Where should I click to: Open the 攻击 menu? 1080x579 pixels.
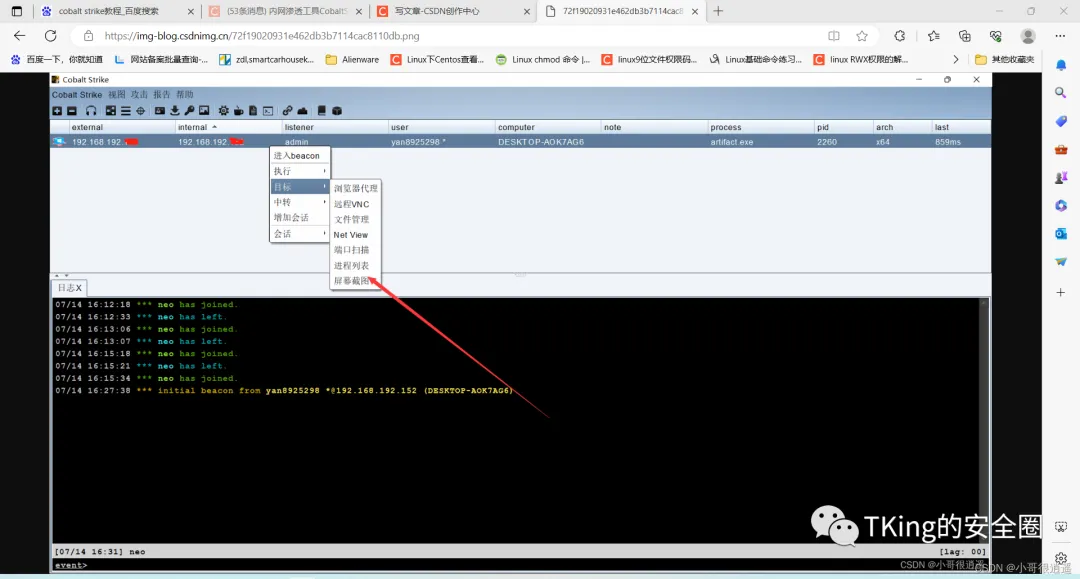click(139, 94)
